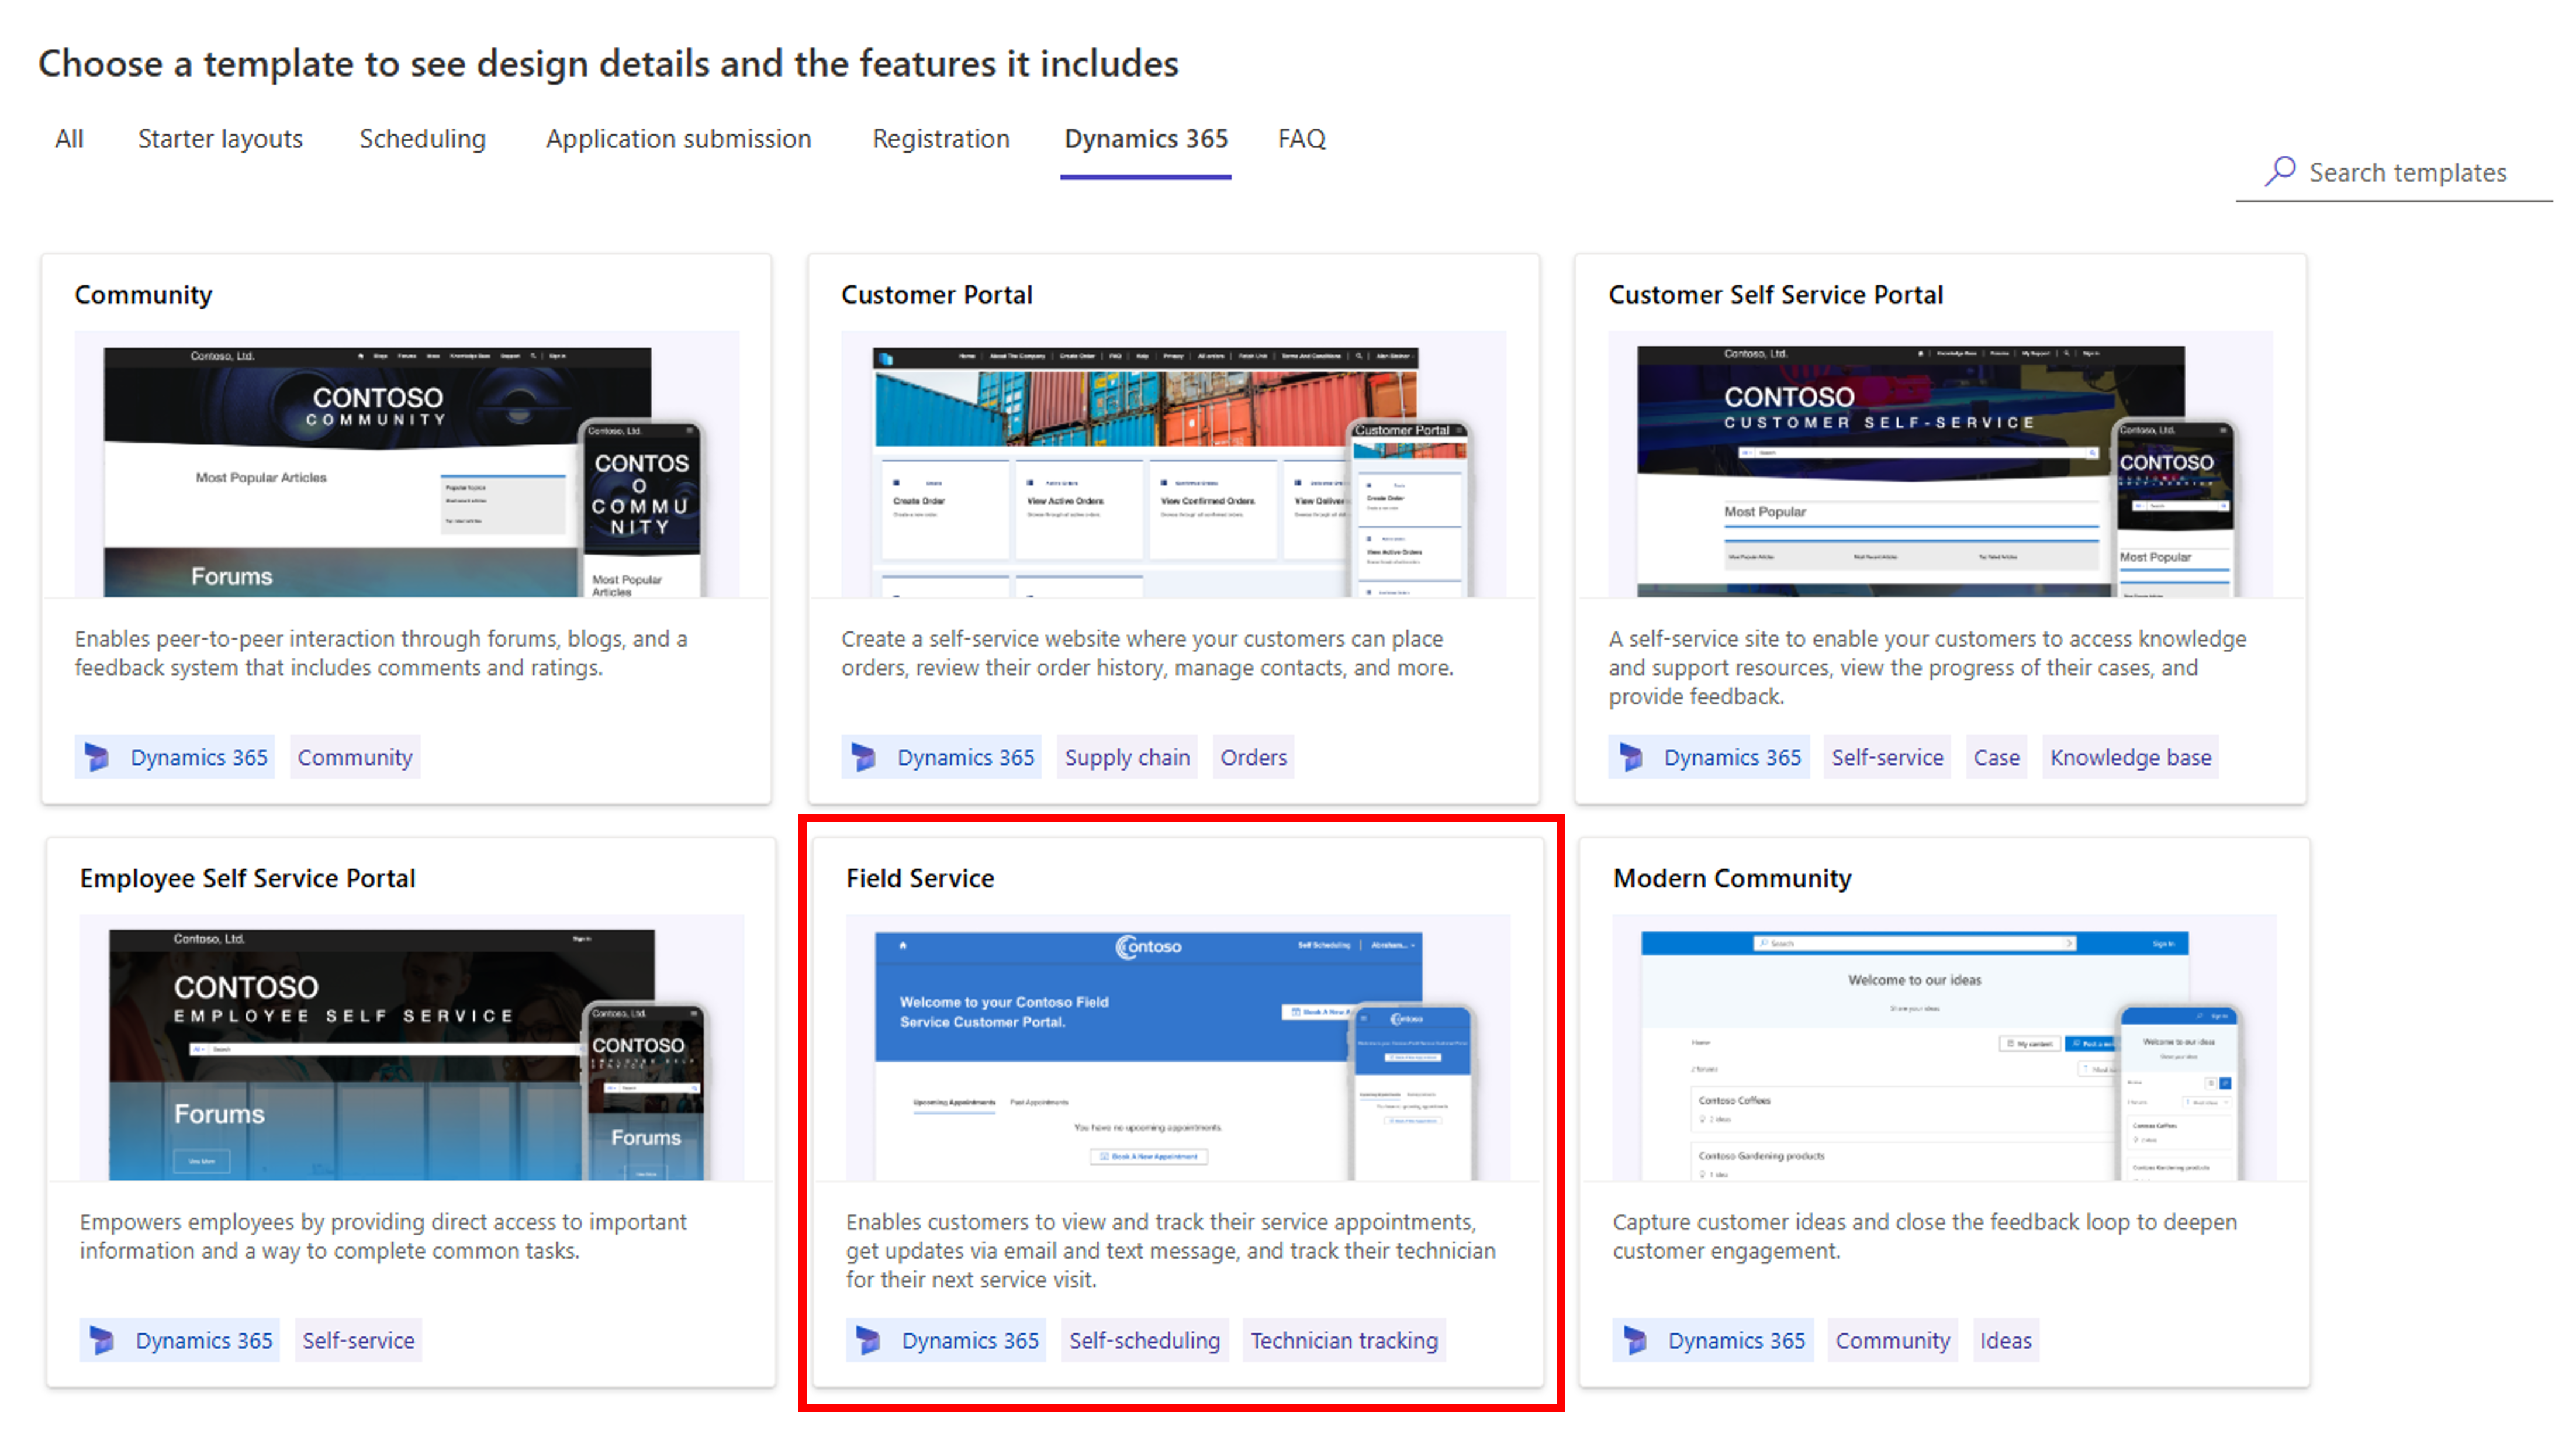Open the Employee Self Service Portal thumbnail
This screenshot has width=2576, height=1451.
point(412,1047)
